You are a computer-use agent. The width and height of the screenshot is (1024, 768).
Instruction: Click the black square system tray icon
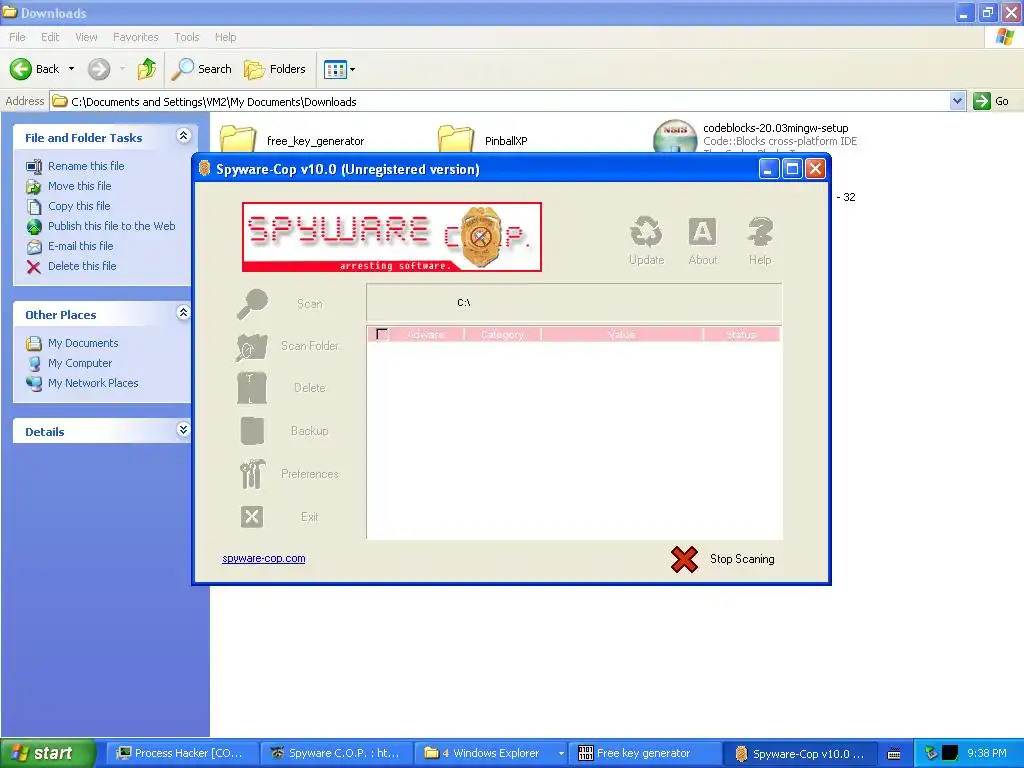(950, 754)
